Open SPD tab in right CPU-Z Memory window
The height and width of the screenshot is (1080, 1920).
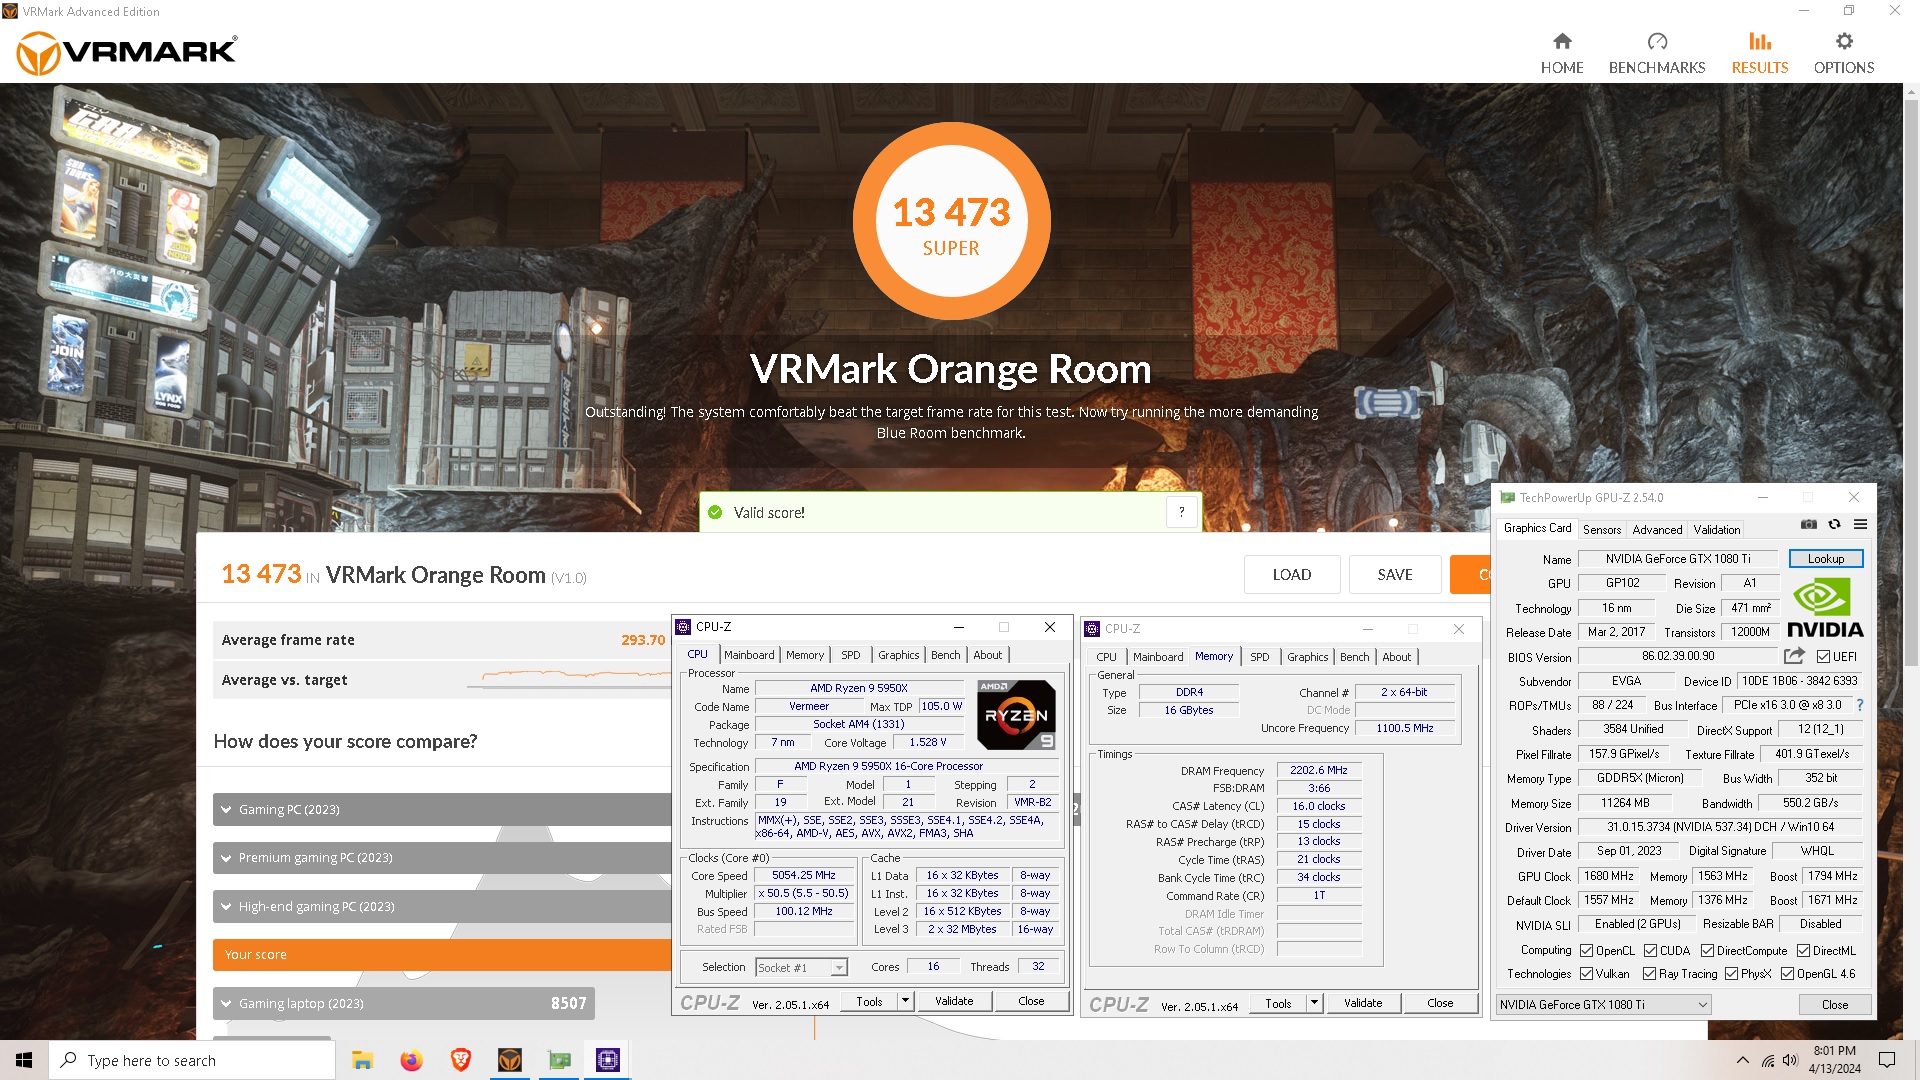tap(1260, 657)
